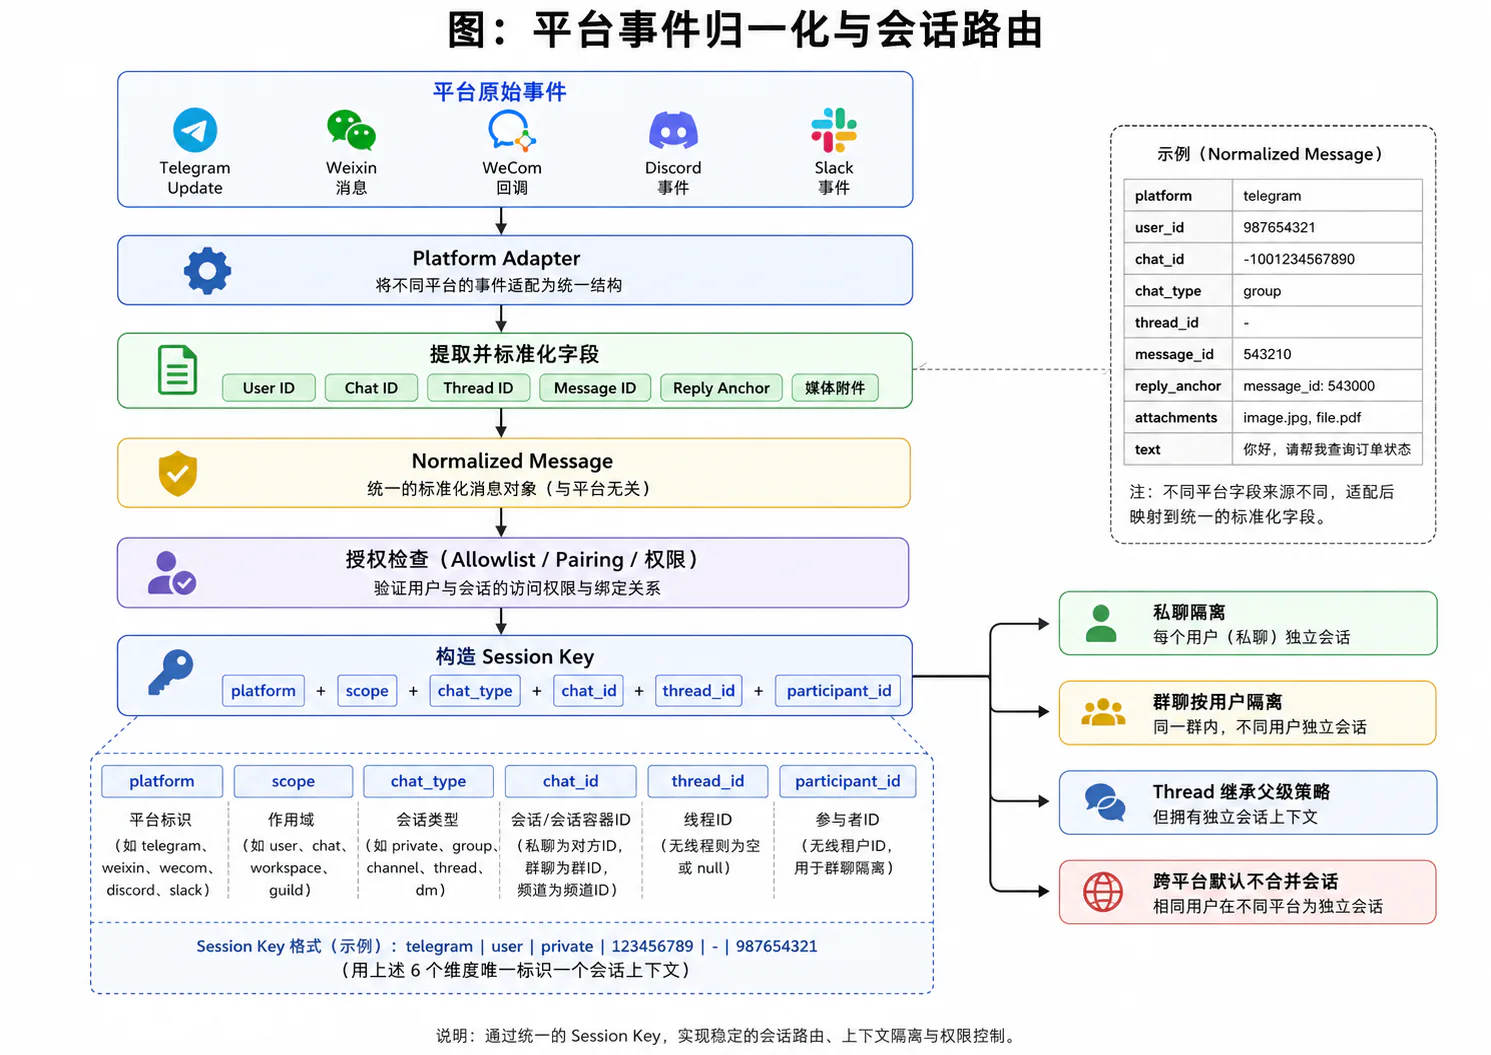This screenshot has width=1491, height=1055.
Task: Click the 会话类型 description under chat_type
Action: 427,820
